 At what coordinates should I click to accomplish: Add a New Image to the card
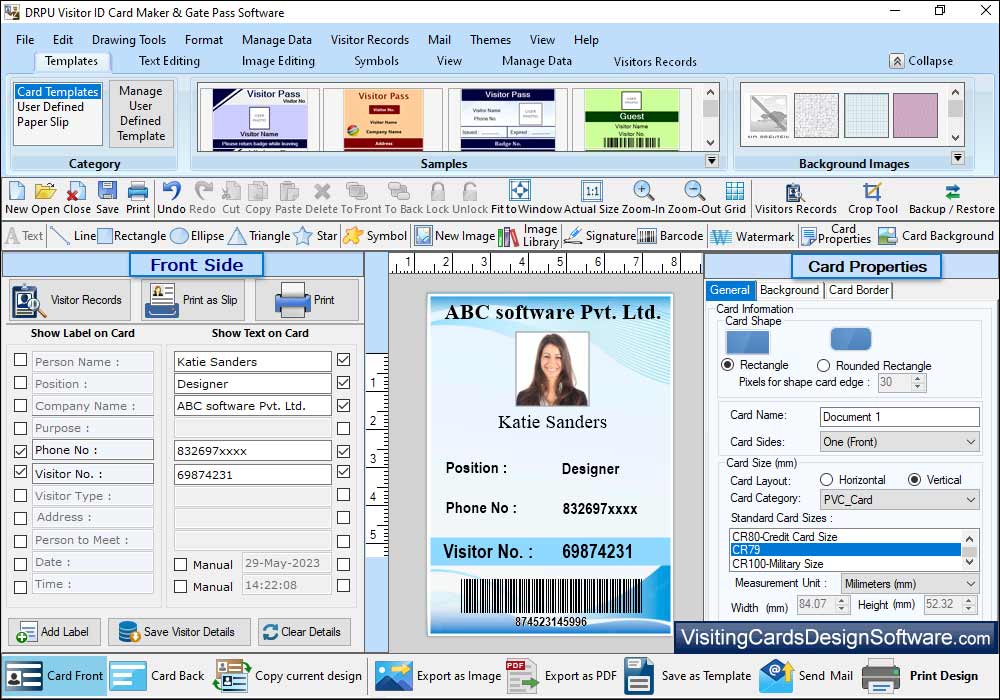click(455, 236)
